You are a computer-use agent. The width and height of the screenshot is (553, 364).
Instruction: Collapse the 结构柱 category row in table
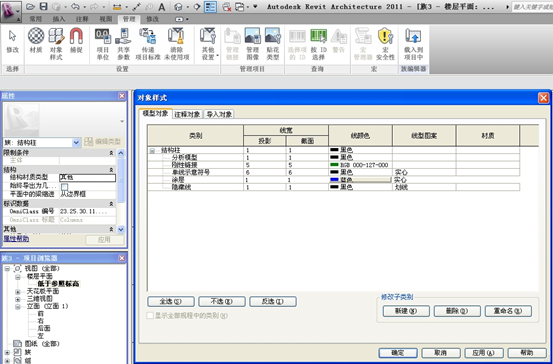(x=152, y=151)
